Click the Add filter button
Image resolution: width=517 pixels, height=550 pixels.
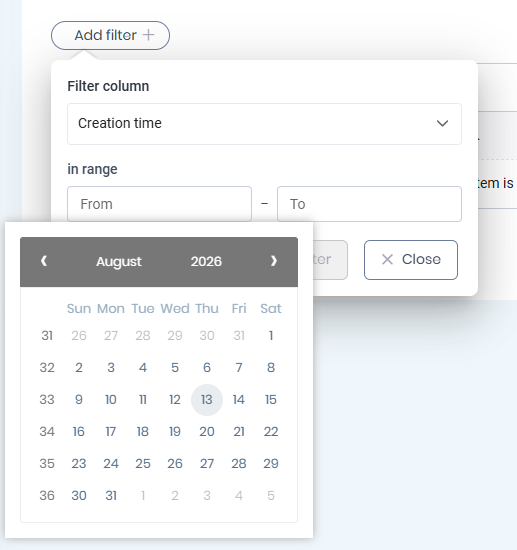click(x=110, y=35)
